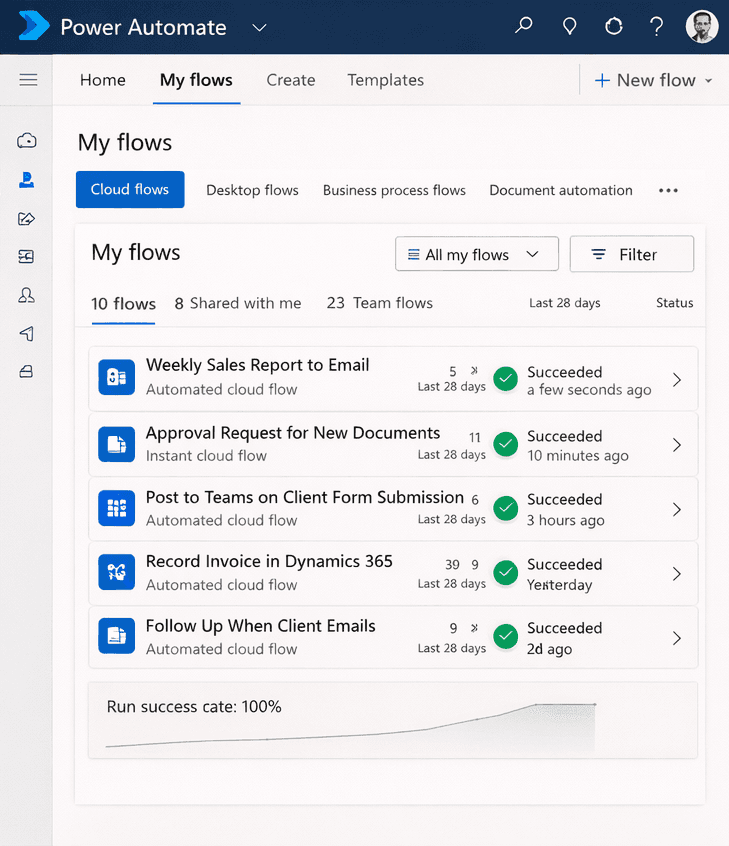Show the 10 flows list tab
The width and height of the screenshot is (729, 846).
124,304
